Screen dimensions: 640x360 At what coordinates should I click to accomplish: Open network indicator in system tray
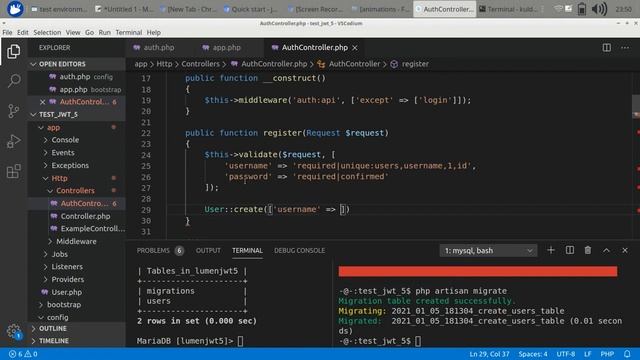(558, 9)
